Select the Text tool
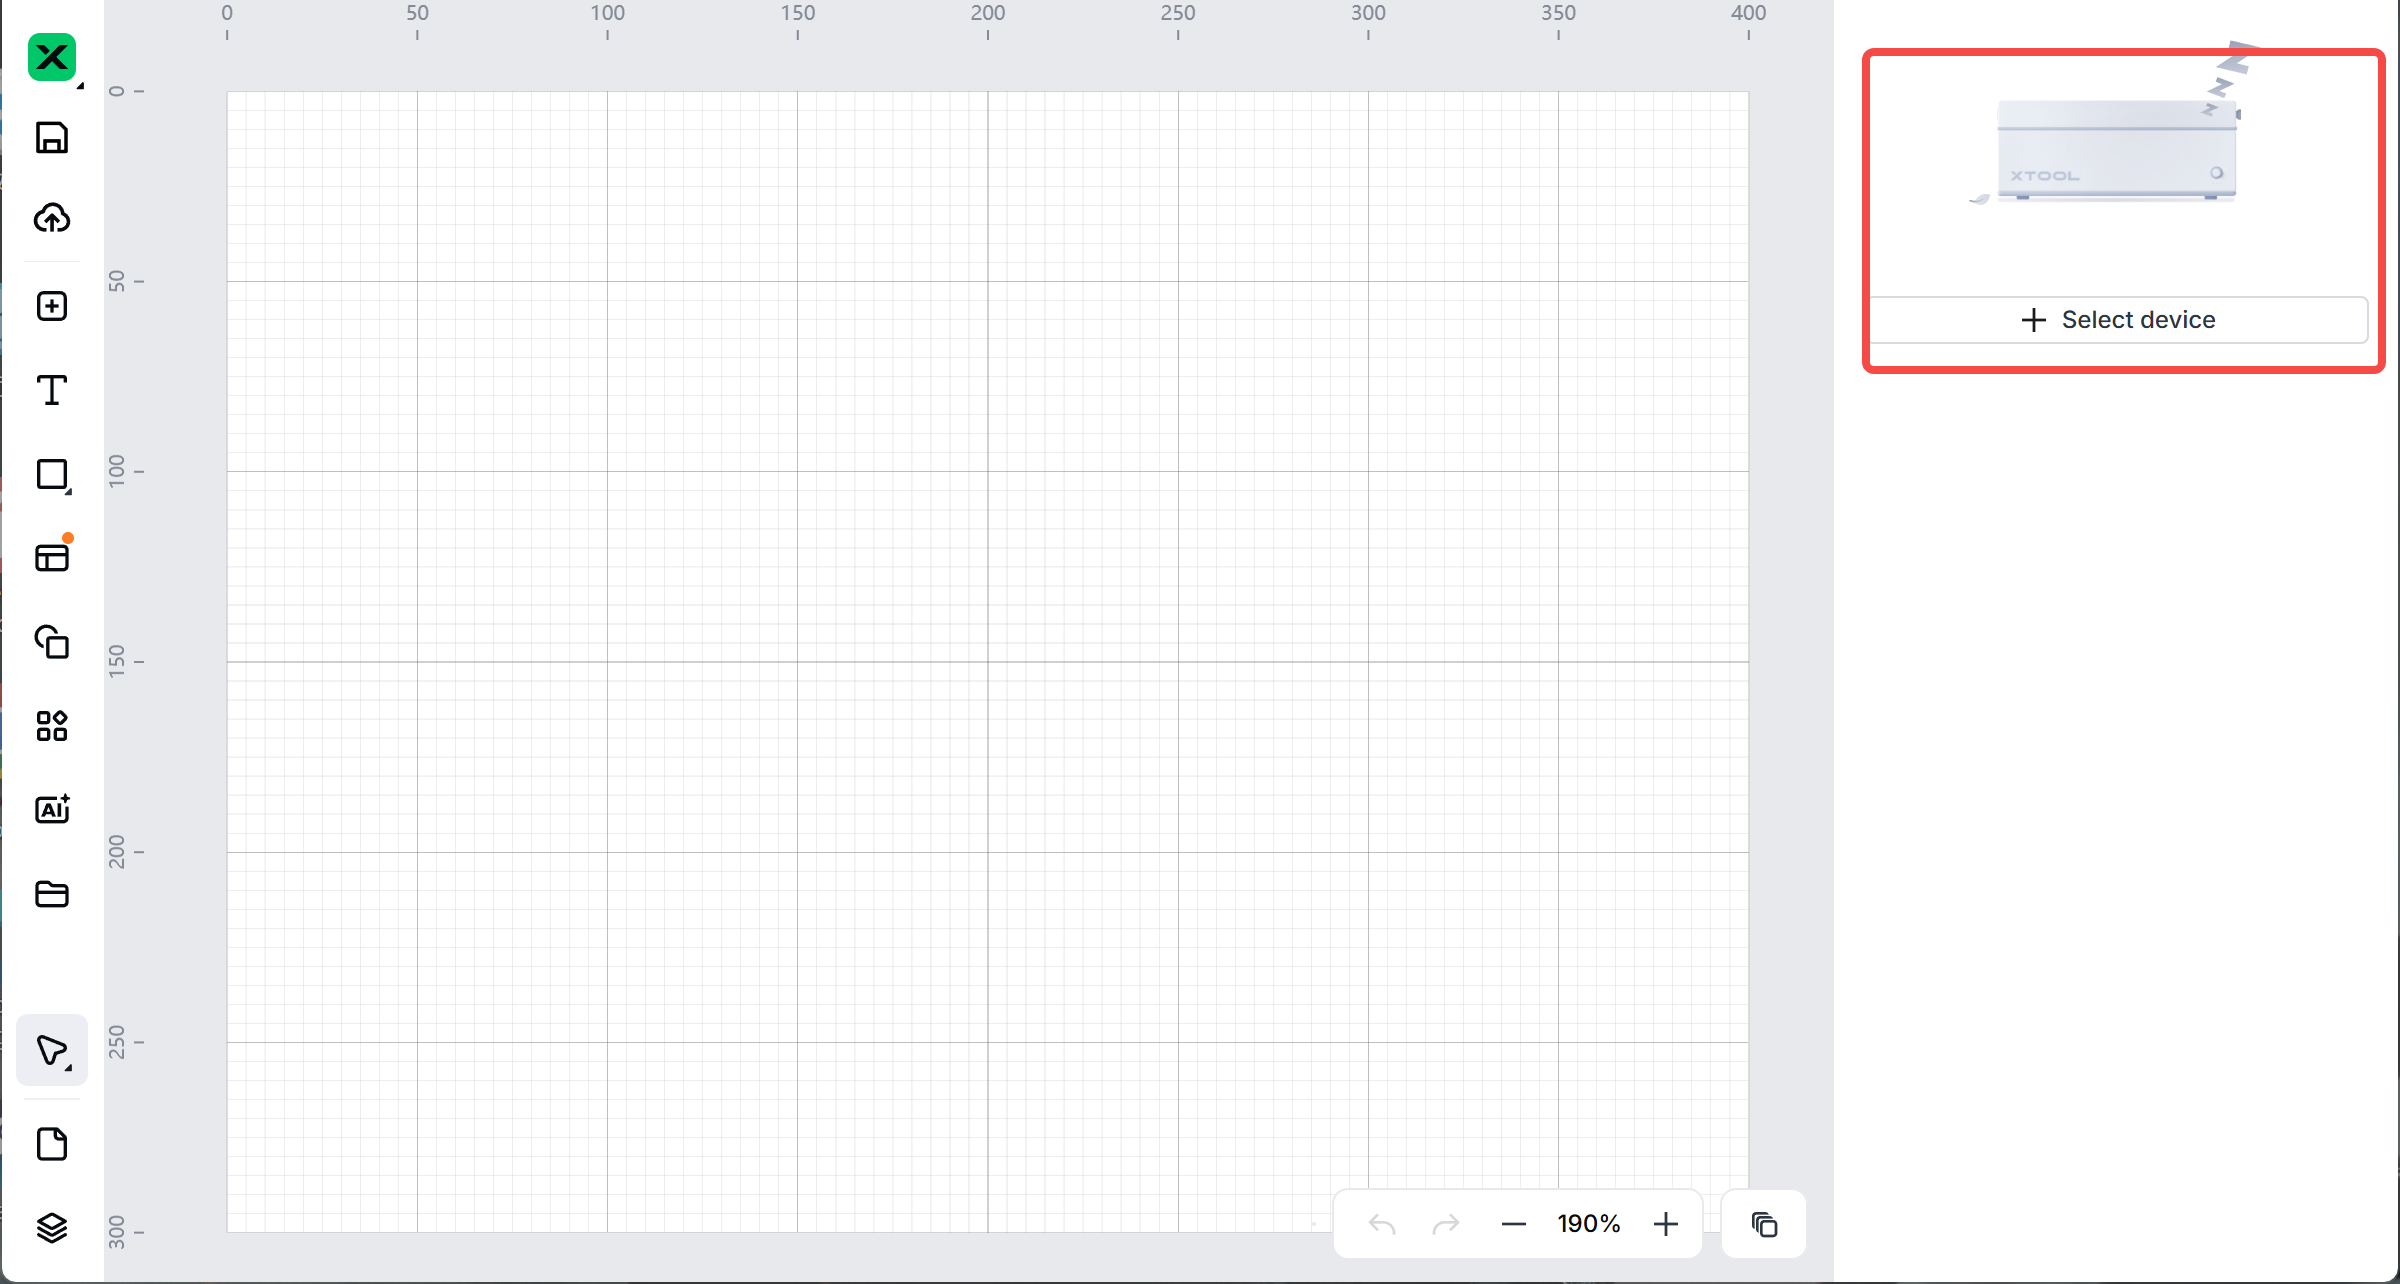This screenshot has height=1284, width=2400. coord(52,390)
